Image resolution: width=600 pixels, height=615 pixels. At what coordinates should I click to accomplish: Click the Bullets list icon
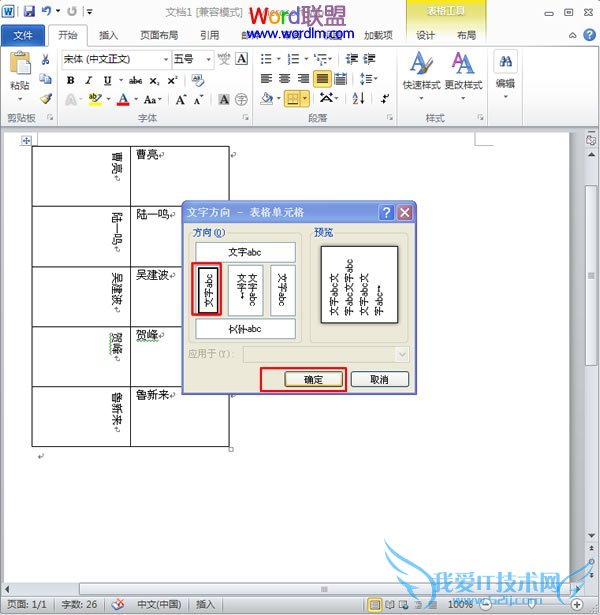click(x=266, y=59)
